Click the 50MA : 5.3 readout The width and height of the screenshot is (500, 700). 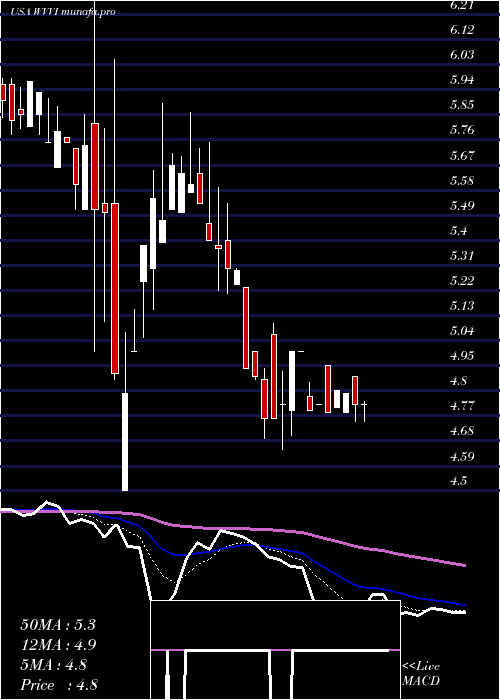coord(58,625)
